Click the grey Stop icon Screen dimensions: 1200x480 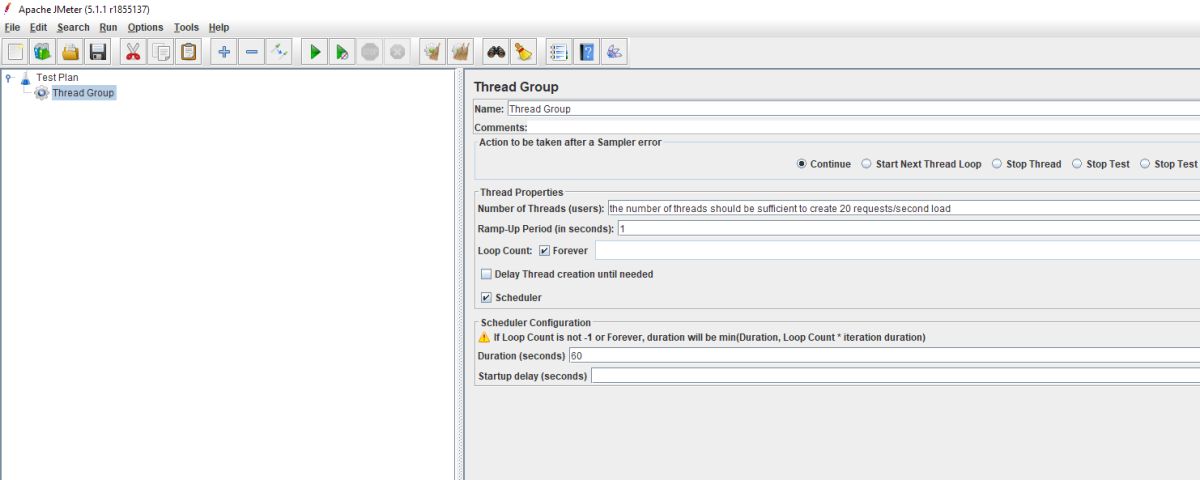(370, 51)
